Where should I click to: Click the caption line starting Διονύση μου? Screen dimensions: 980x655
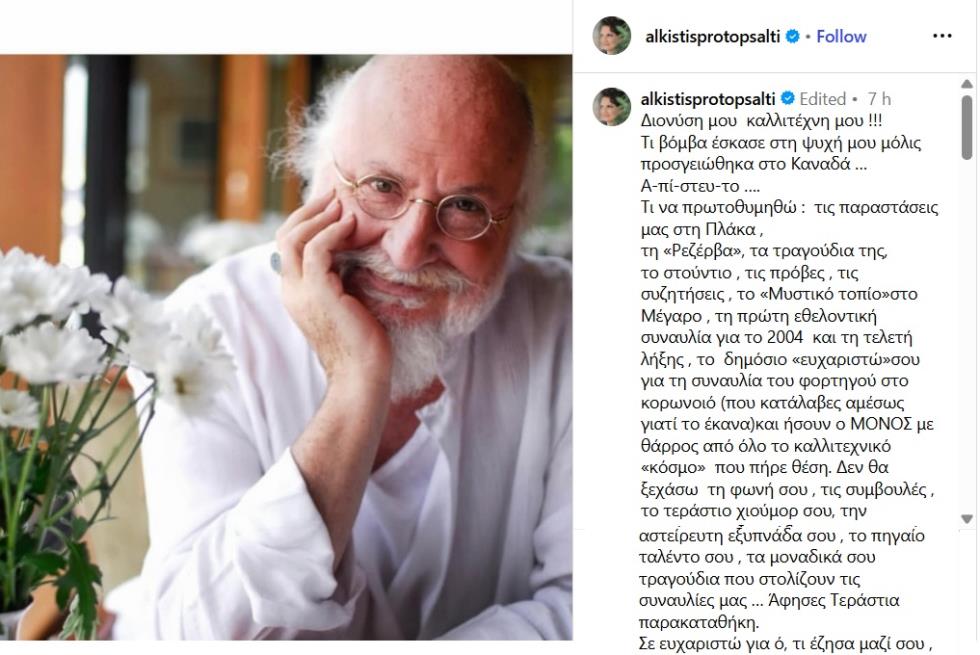coord(761,120)
